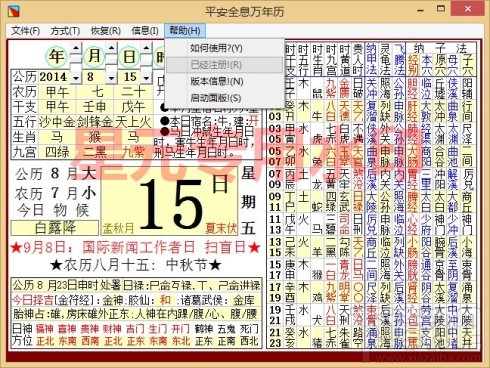Click the 经别 column header
Viewport: 490px width, 368px height.
click(x=413, y=65)
